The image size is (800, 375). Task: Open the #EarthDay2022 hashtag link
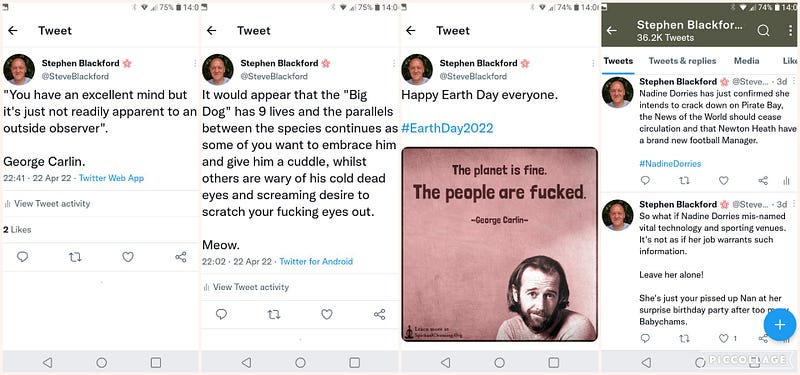(x=447, y=128)
